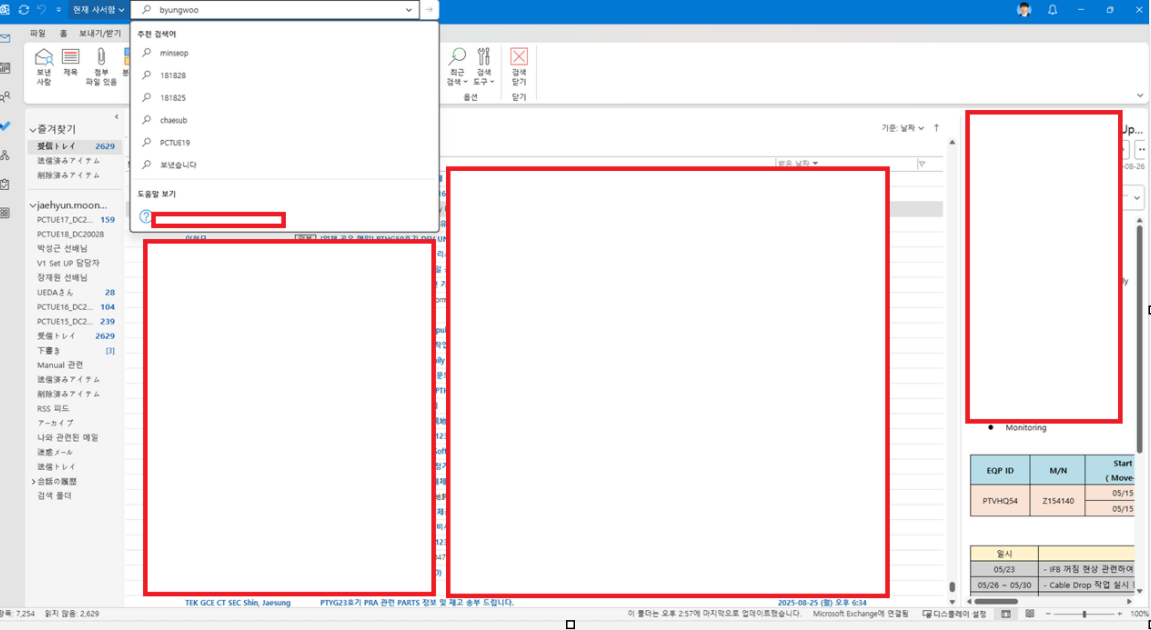
Task: Open the search scope dropdown 현재 사서함
Action: (x=98, y=10)
